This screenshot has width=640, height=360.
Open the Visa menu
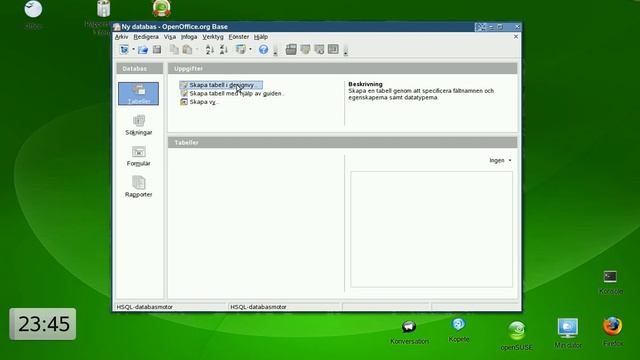pyautogui.click(x=170, y=37)
